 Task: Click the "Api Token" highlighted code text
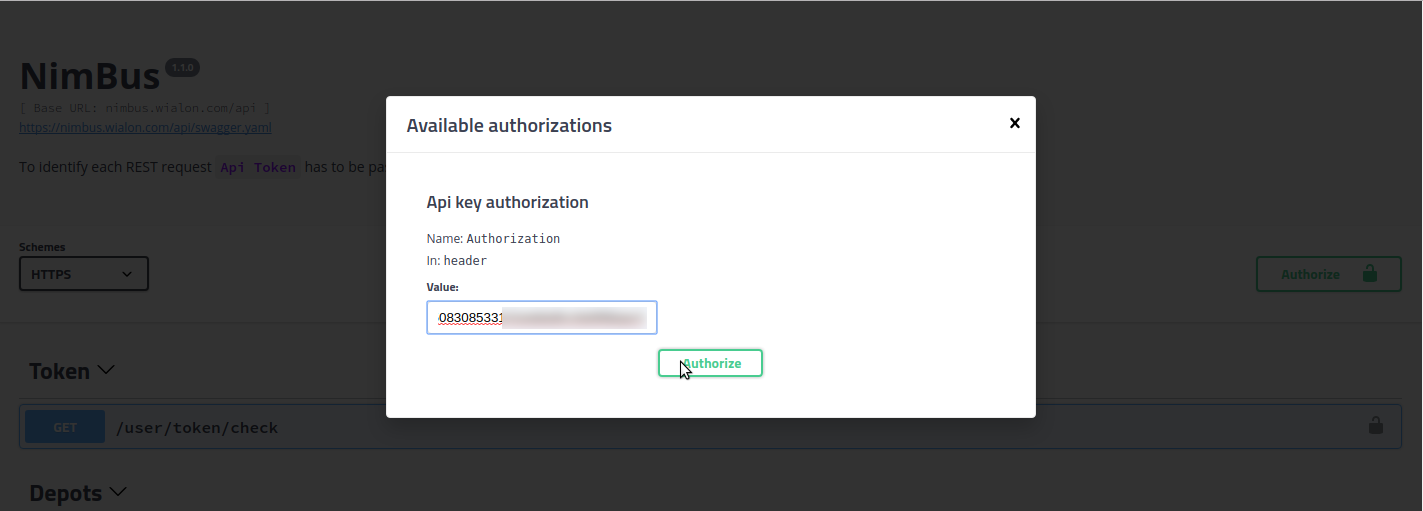258,167
